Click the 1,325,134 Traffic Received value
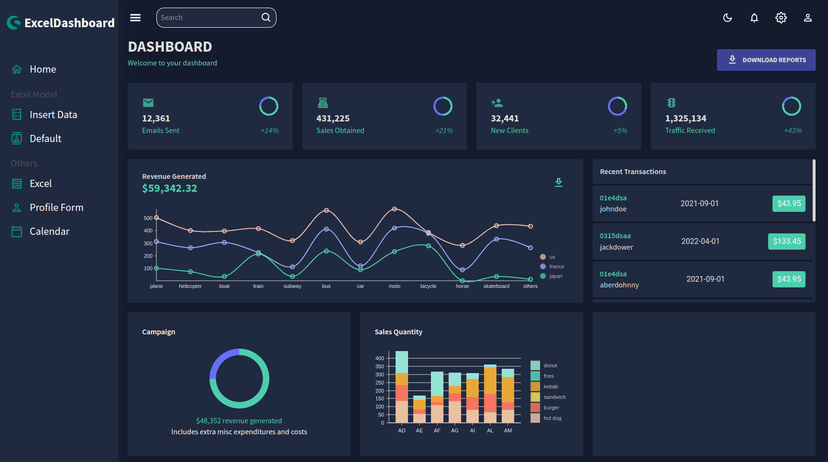This screenshot has height=462, width=828. [685, 118]
